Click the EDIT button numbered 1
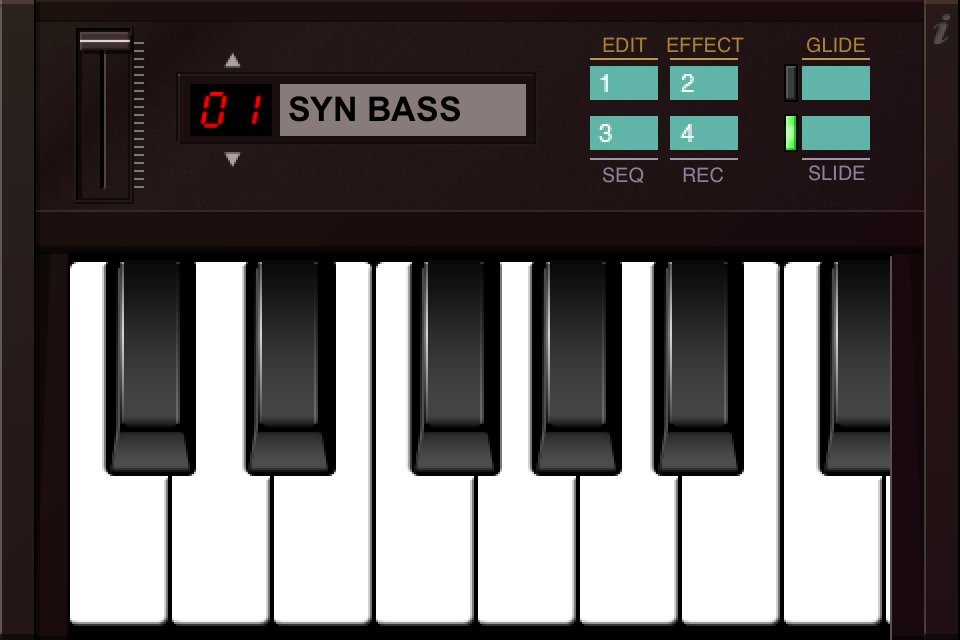 click(624, 83)
